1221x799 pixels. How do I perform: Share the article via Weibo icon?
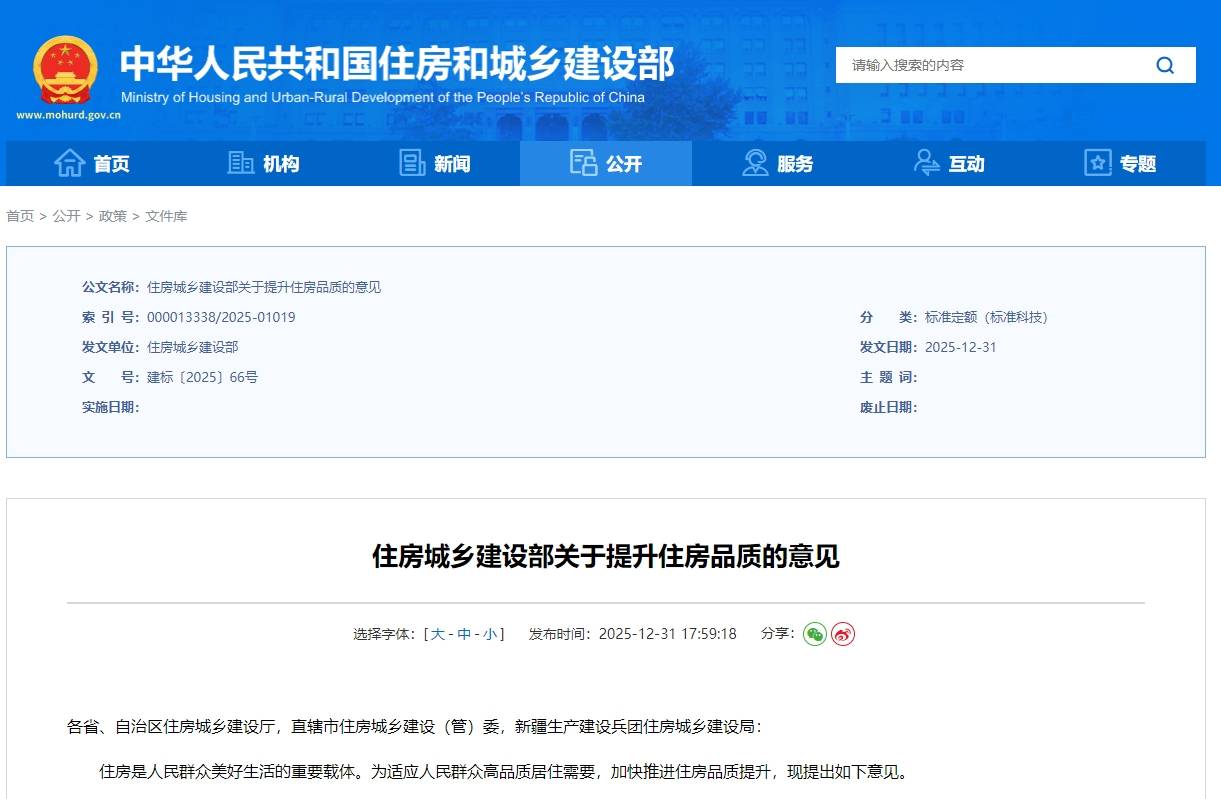pyautogui.click(x=843, y=634)
